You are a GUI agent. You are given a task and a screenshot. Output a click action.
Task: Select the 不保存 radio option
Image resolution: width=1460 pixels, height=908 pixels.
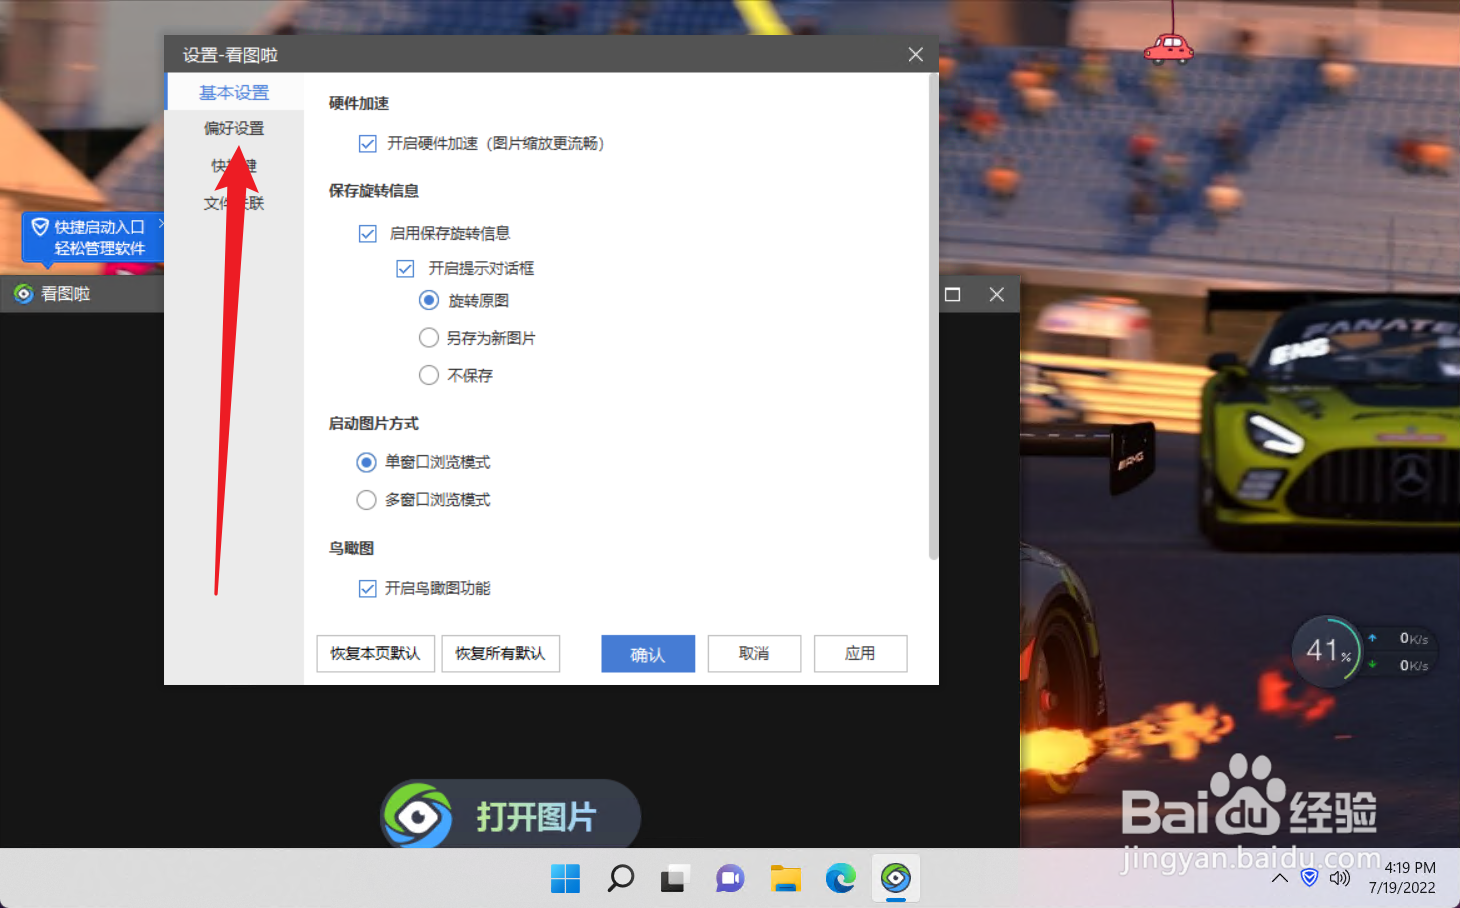coord(429,375)
